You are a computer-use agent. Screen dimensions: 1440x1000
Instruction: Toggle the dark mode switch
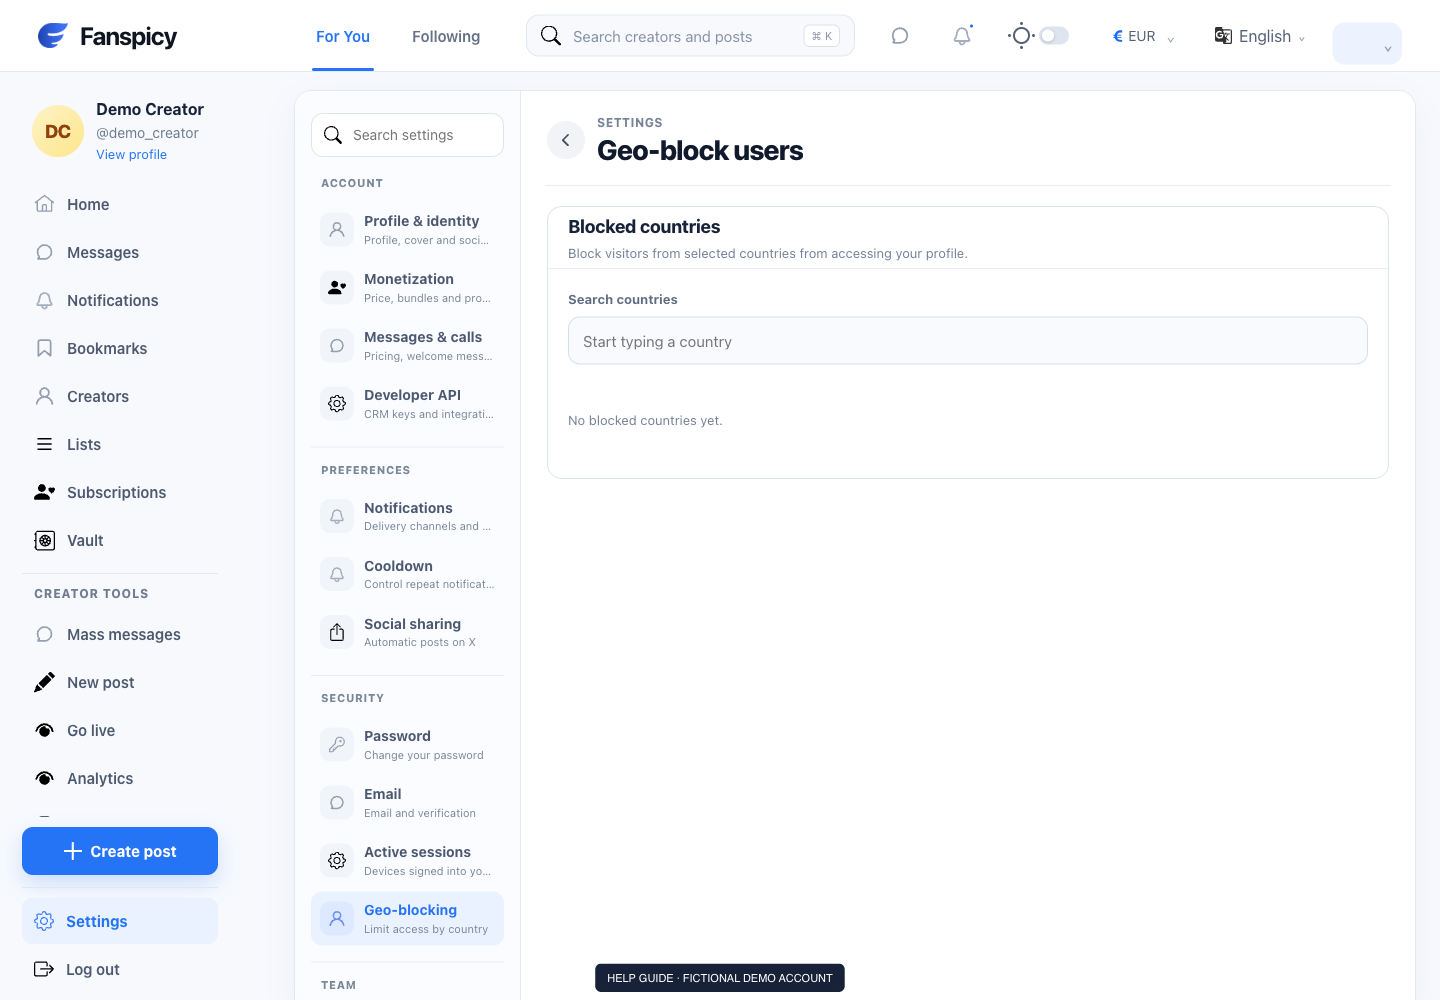point(1054,36)
